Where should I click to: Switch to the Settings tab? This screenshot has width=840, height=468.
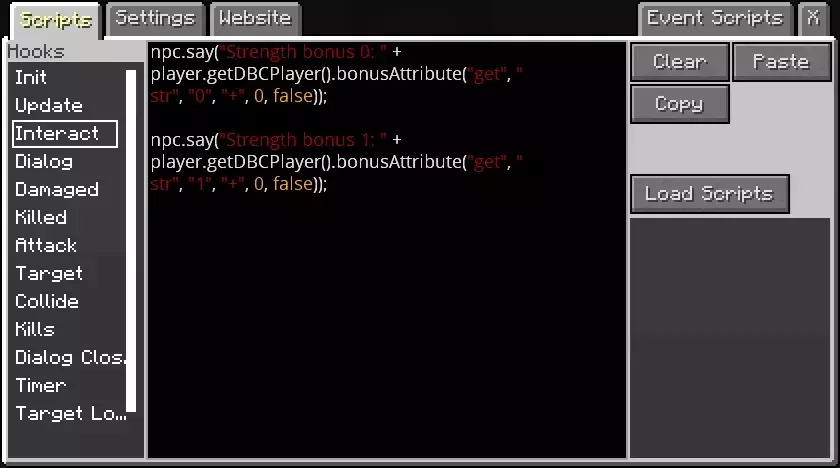point(155,19)
